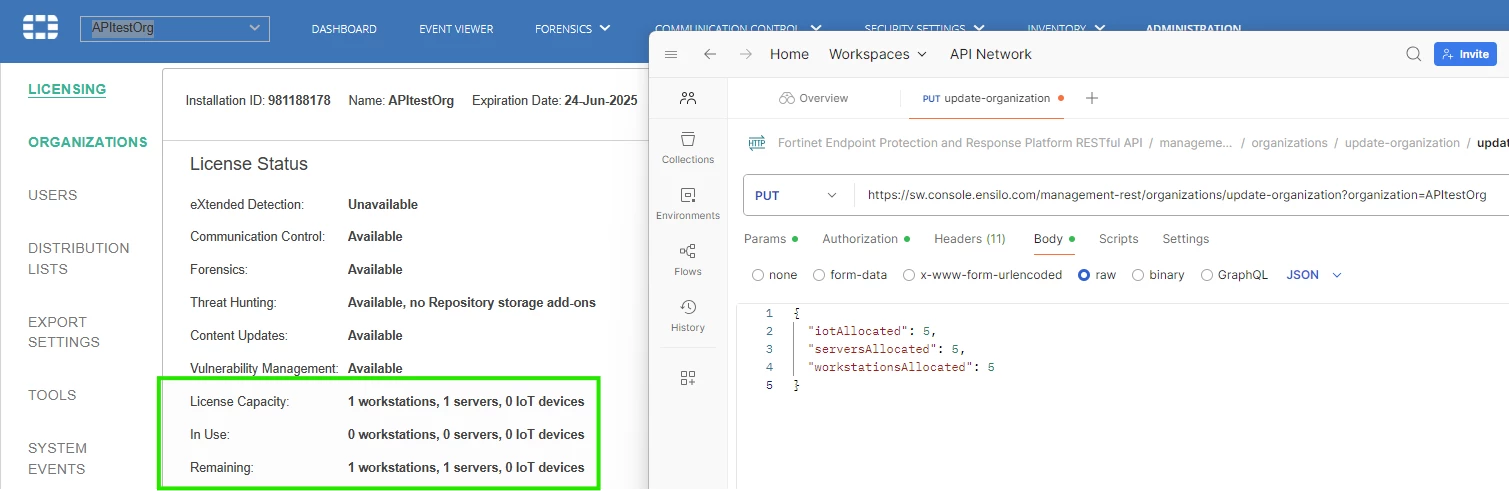Open the PUT method dropdown
Screen dimensions: 1509x491
click(x=796, y=195)
